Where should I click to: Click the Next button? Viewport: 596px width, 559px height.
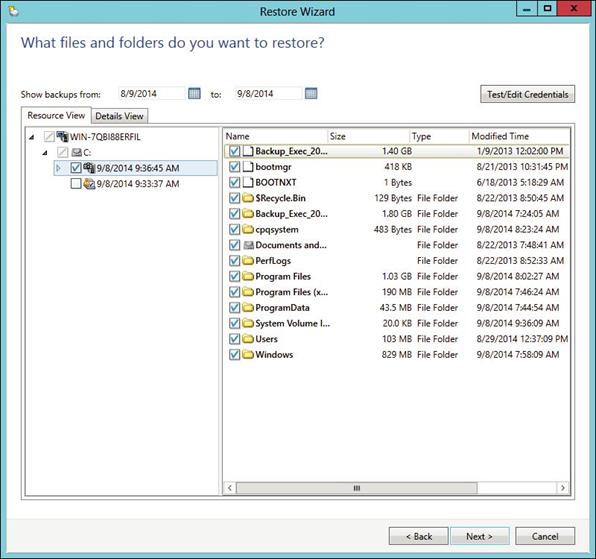480,536
